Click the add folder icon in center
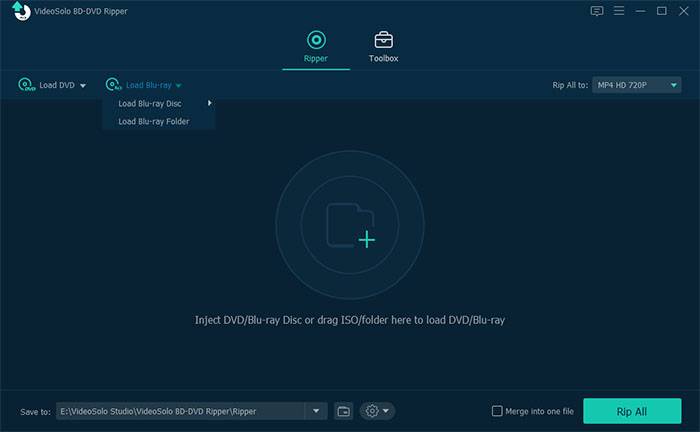Screen dimensions: 700x432 coord(350,226)
